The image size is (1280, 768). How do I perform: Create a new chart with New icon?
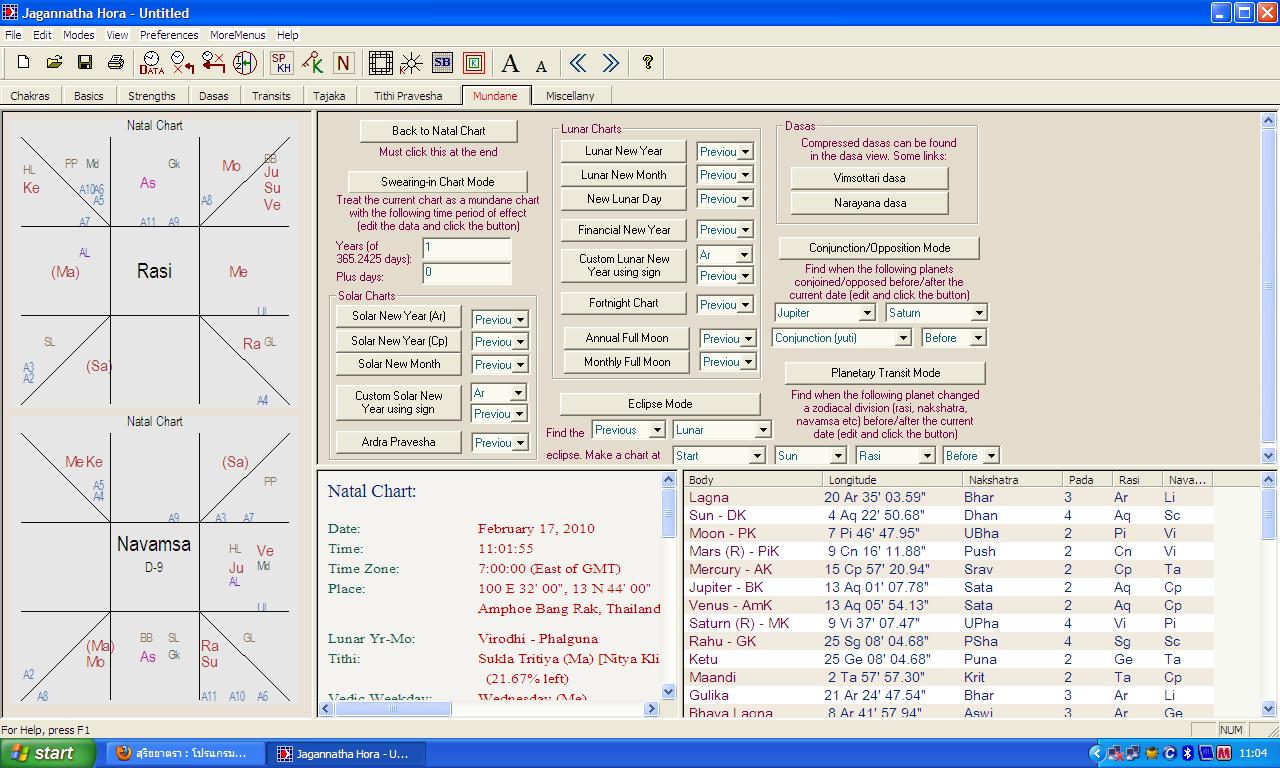24,63
